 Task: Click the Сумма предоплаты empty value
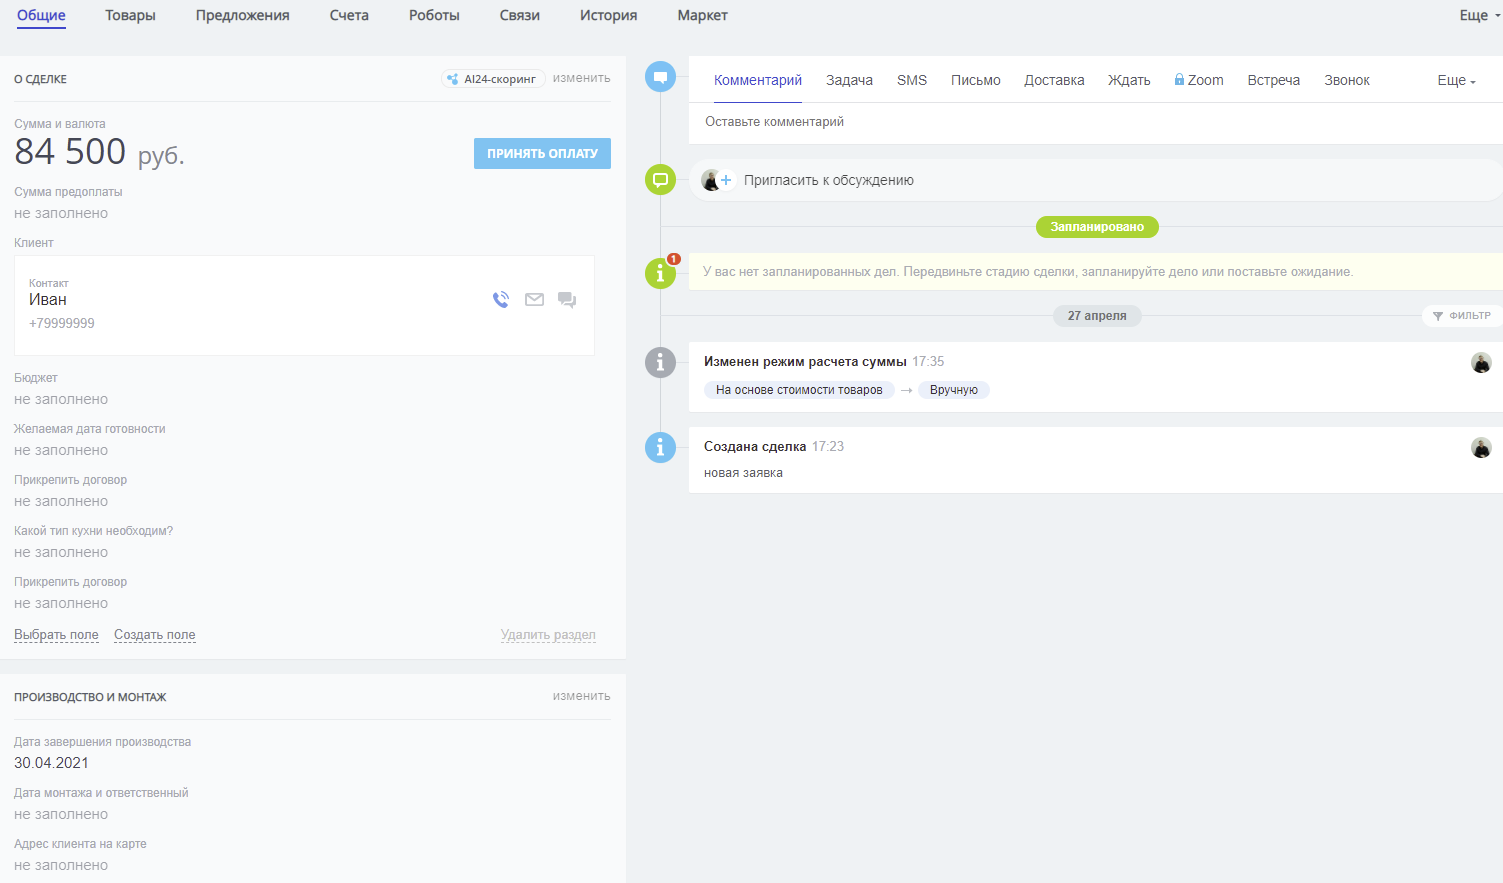[61, 213]
